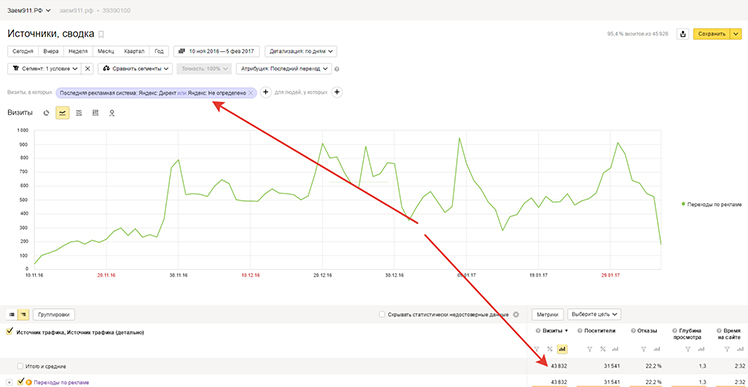
Task: Select the Квартал period tab
Action: (x=134, y=51)
